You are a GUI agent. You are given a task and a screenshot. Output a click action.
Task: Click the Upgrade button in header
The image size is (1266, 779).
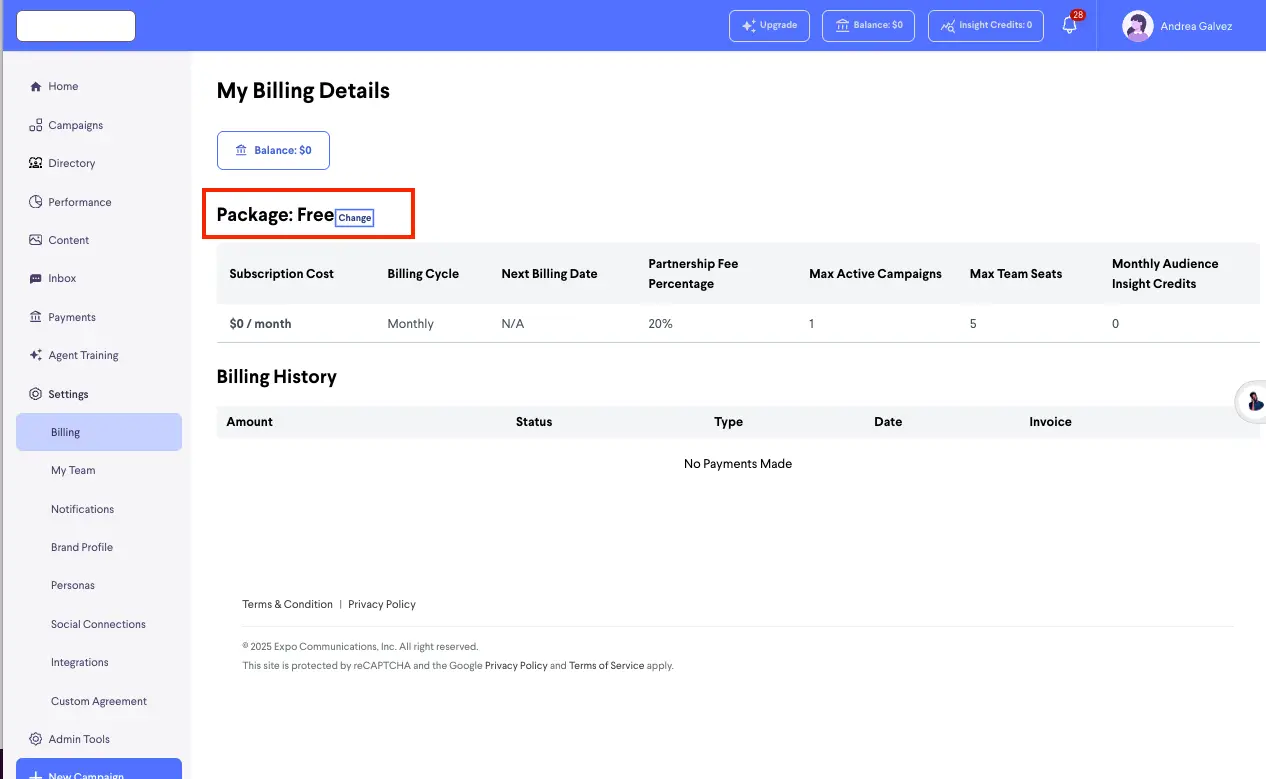(768, 26)
